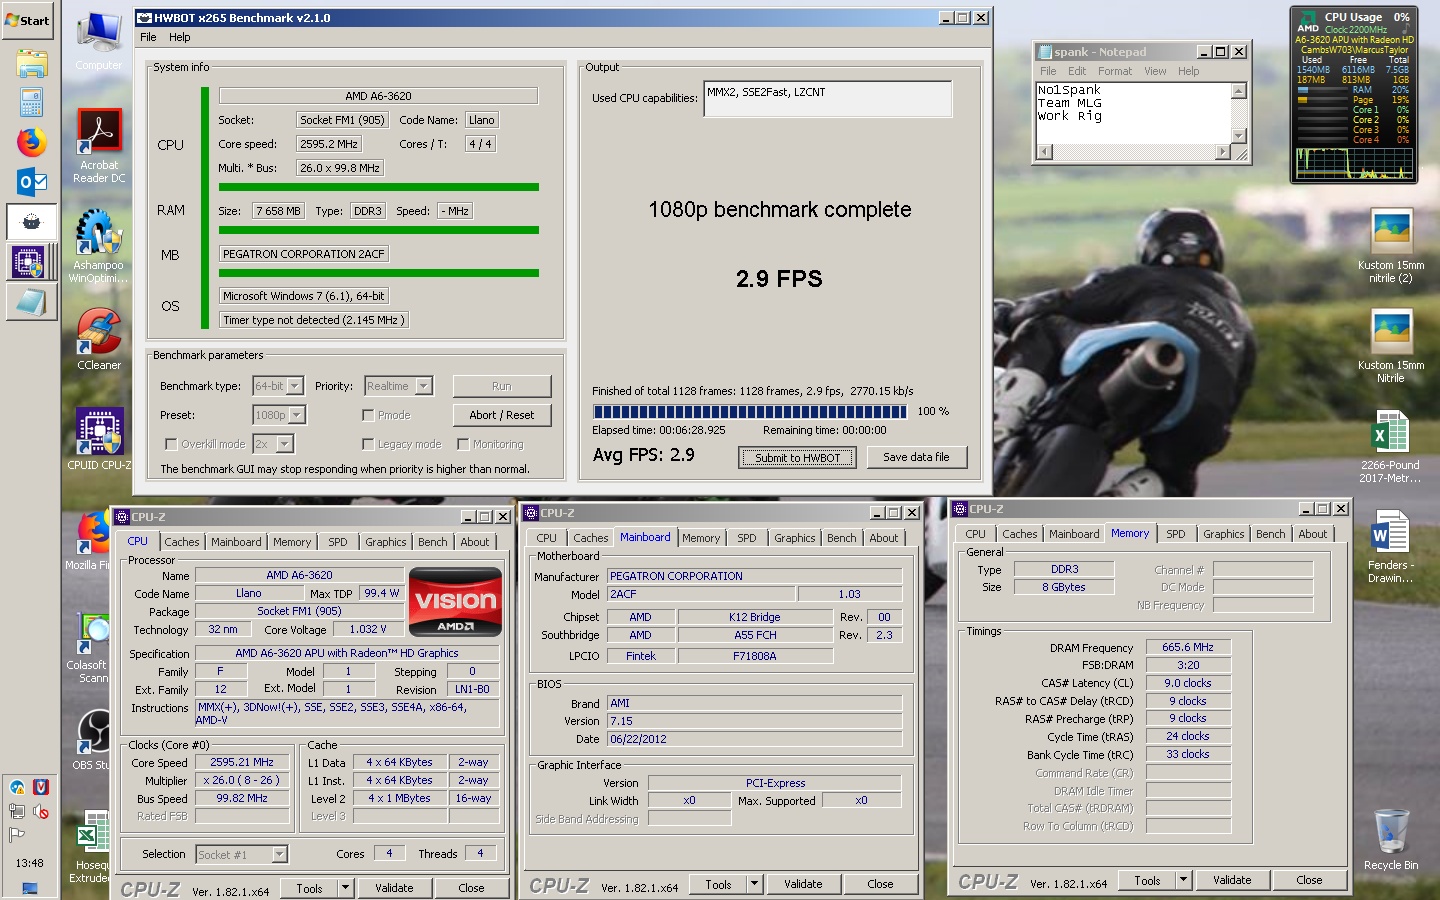Image resolution: width=1440 pixels, height=900 pixels.
Task: Click the Start button
Action: 27,20
